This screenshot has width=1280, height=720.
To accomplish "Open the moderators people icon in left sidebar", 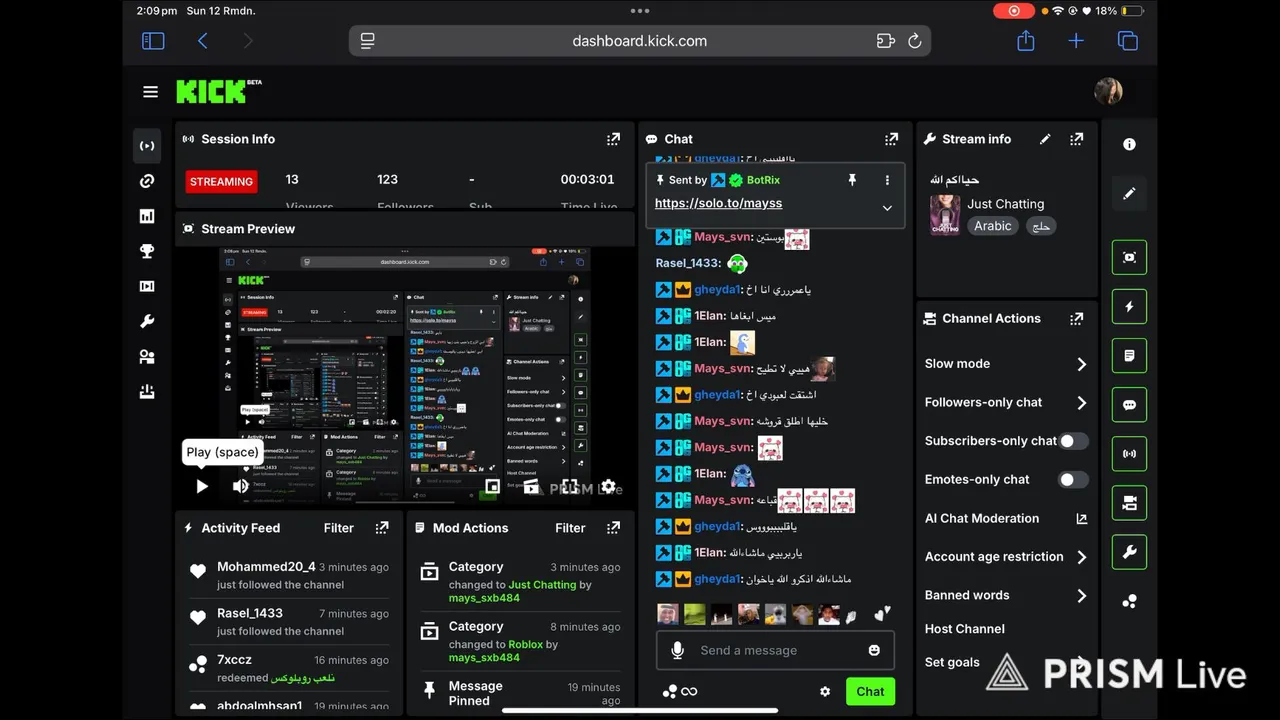I will tap(147, 357).
